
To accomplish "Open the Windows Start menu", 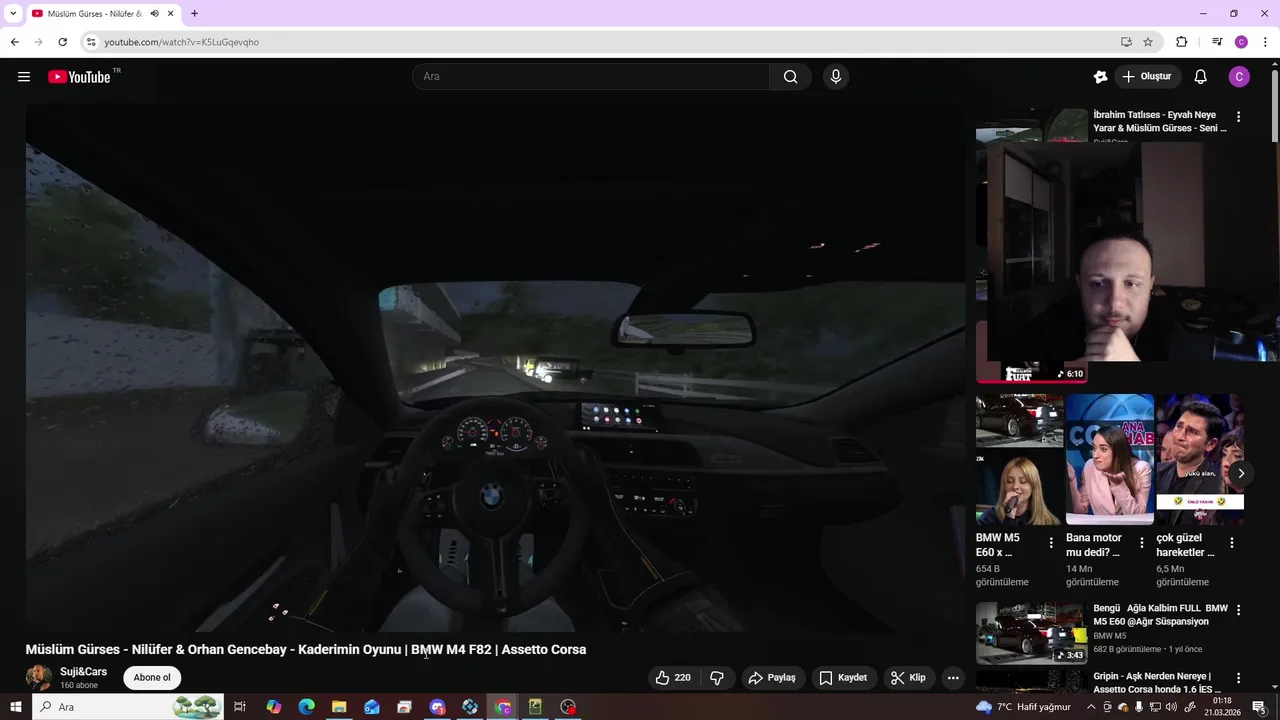I will (16, 707).
